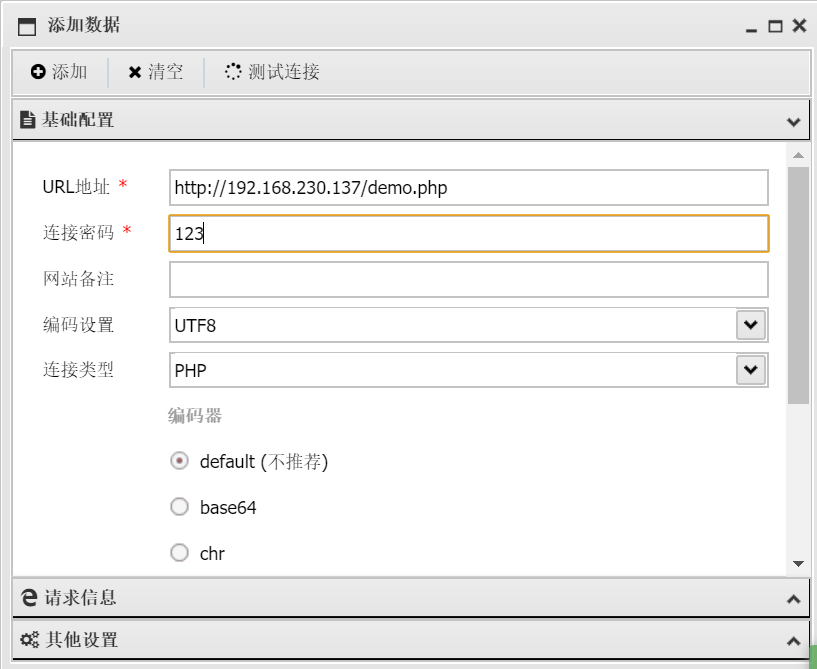Click the gears icon beside 其他设置
The height and width of the screenshot is (669, 817).
(x=29, y=639)
